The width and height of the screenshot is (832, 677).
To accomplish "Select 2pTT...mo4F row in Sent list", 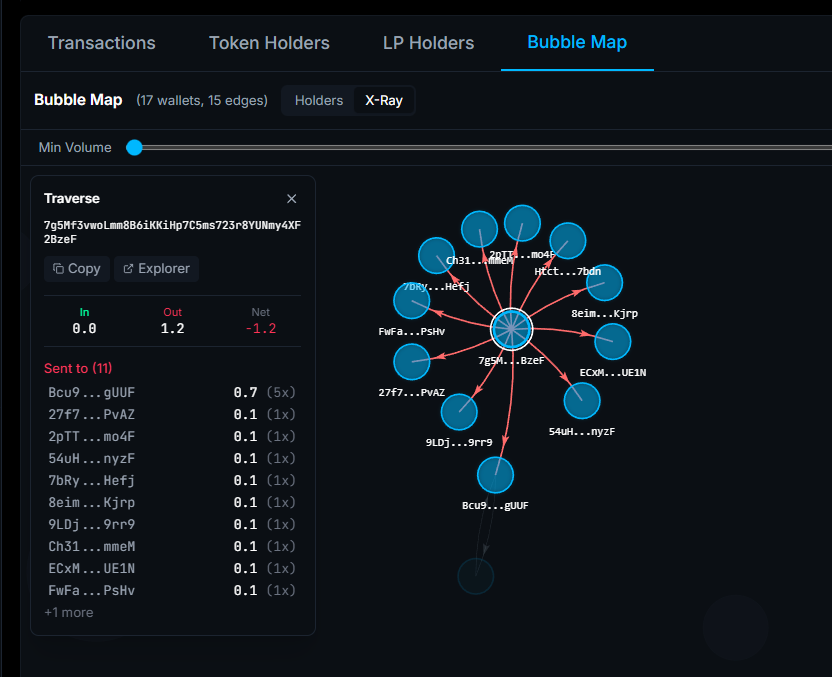I will tap(172, 436).
